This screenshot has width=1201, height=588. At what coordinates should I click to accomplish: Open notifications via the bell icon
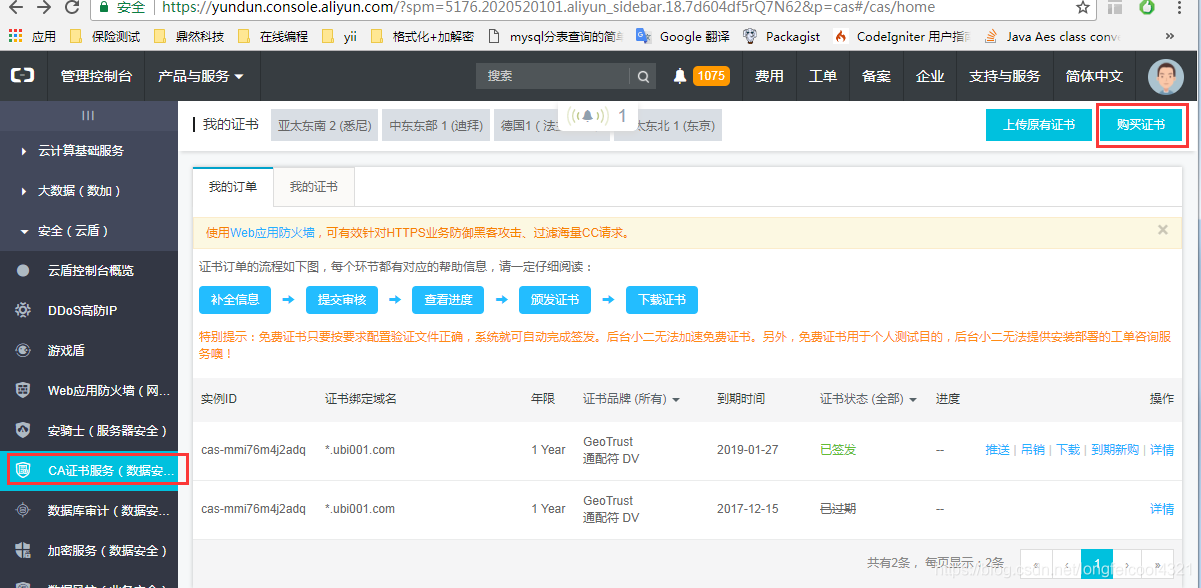point(680,76)
